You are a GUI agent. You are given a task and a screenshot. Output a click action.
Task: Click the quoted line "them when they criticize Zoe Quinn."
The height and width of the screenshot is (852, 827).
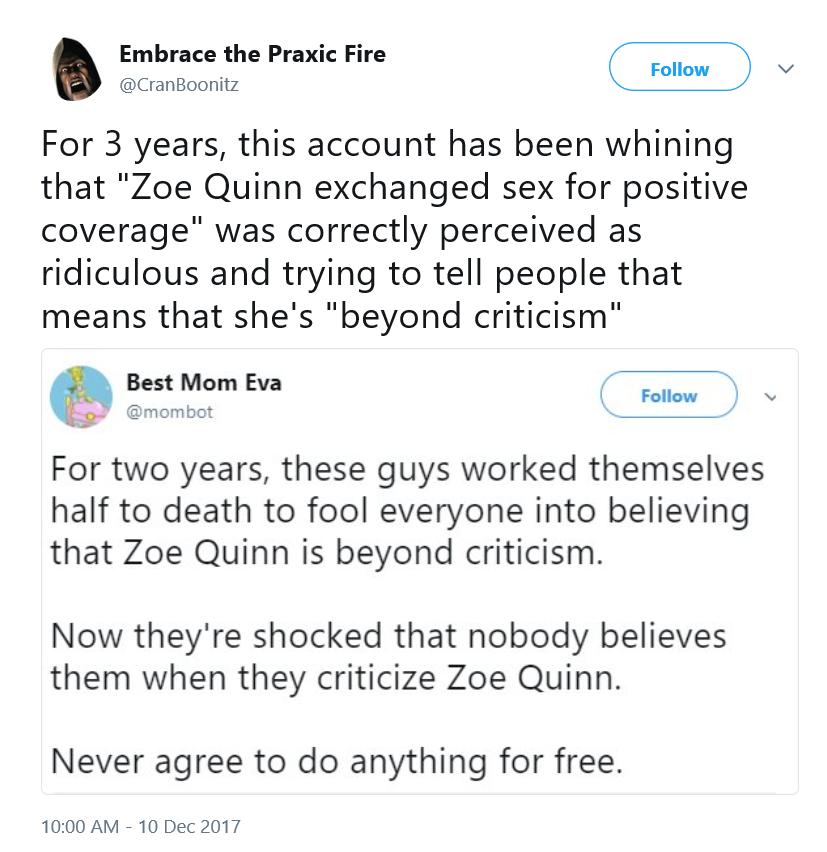click(336, 679)
